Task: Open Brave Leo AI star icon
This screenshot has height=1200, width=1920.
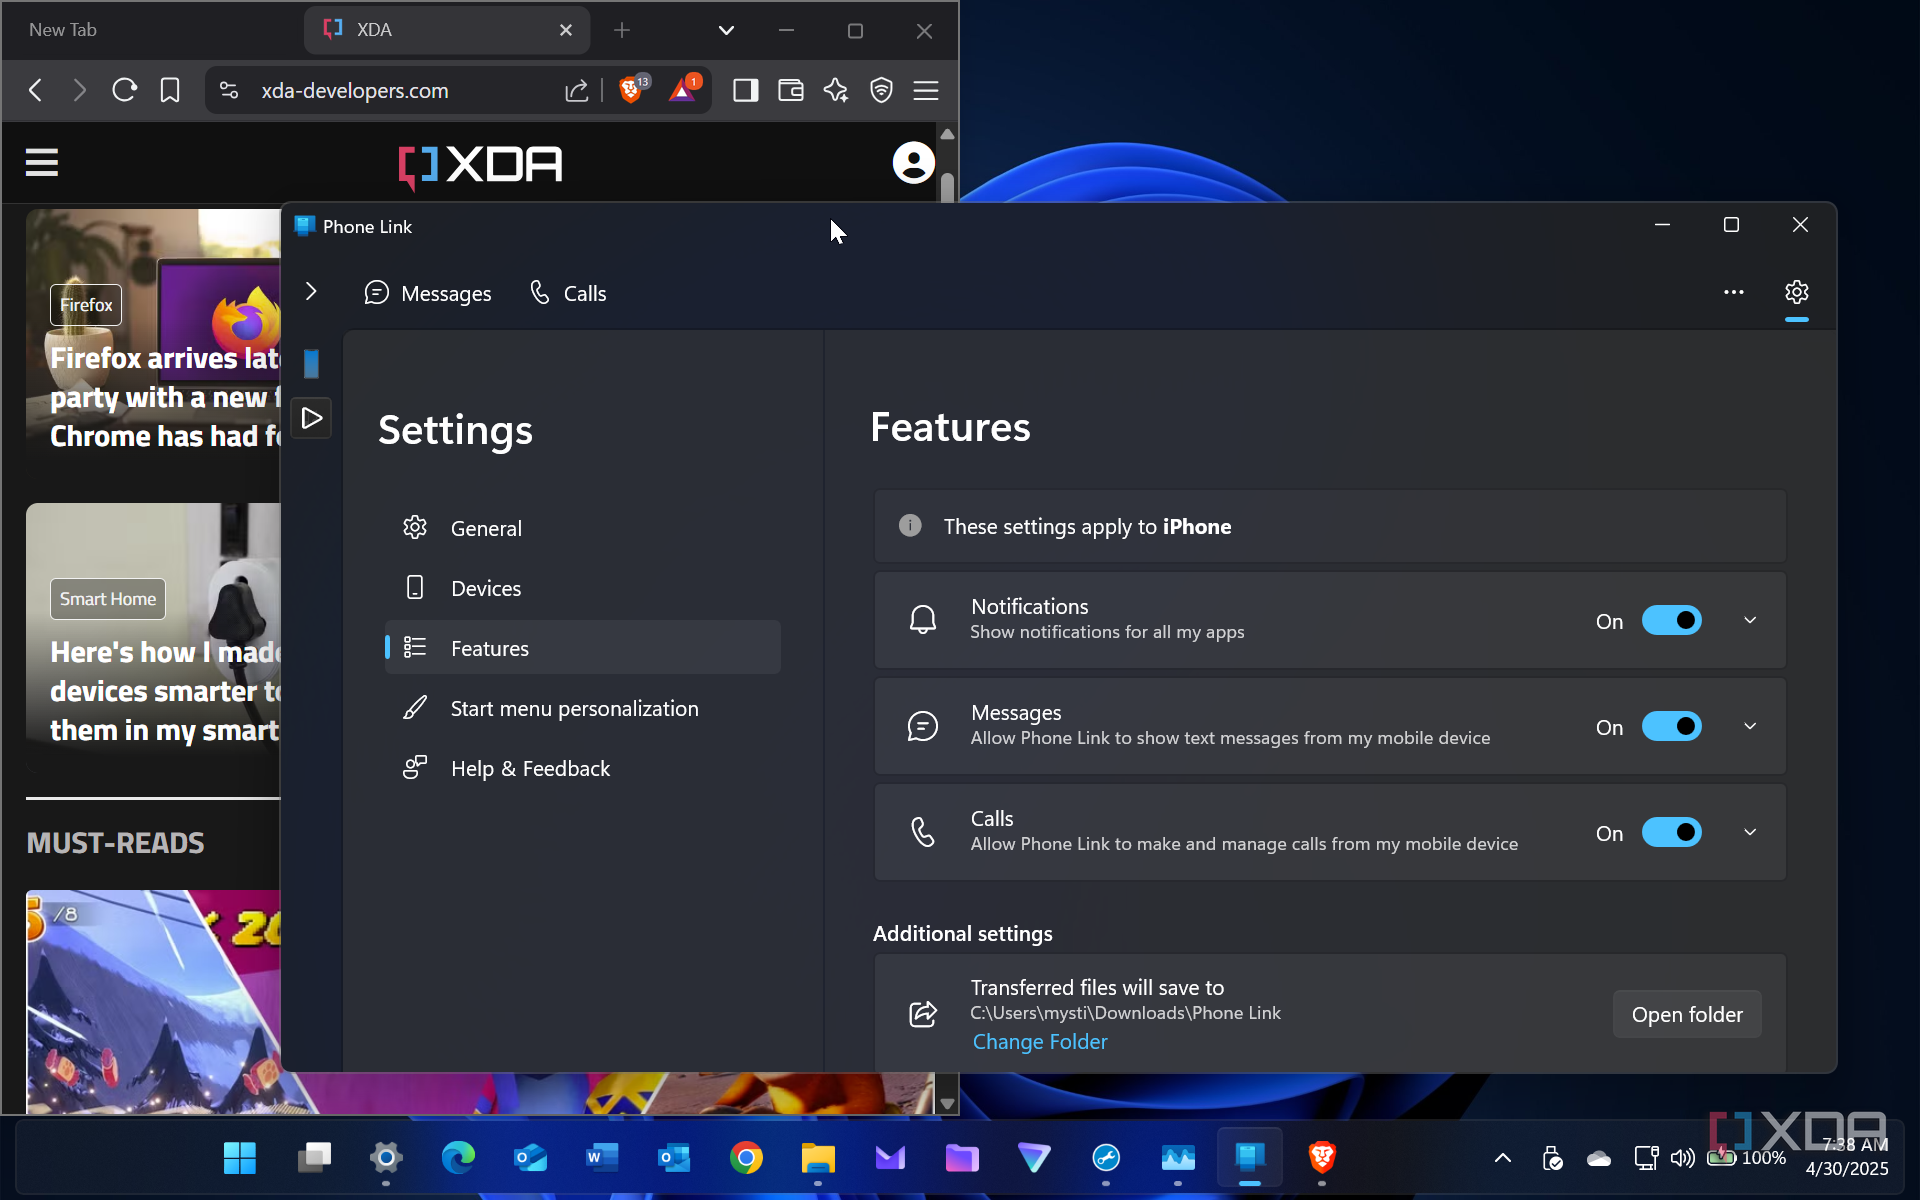Action: point(836,91)
